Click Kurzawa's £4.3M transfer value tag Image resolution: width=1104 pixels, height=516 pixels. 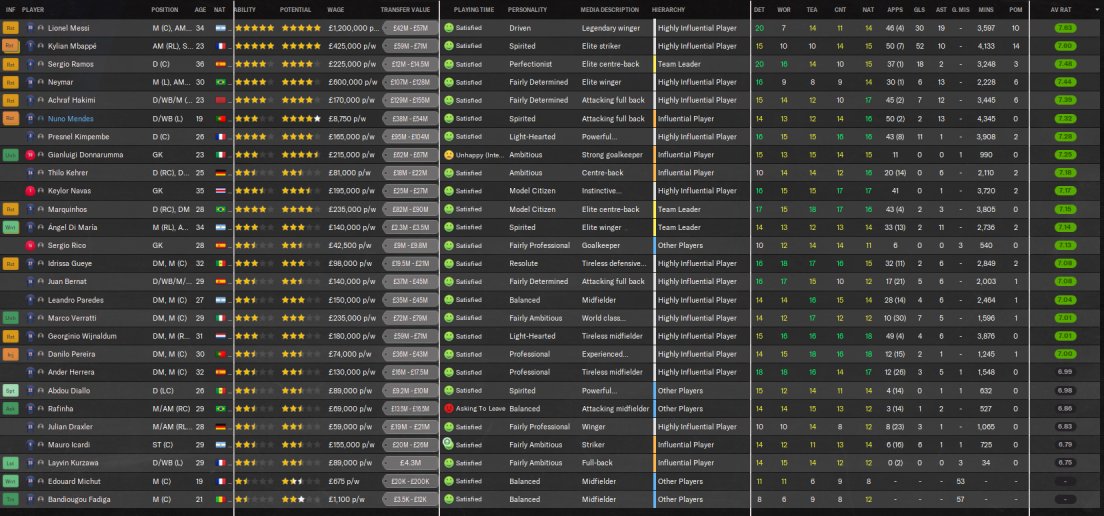410,463
